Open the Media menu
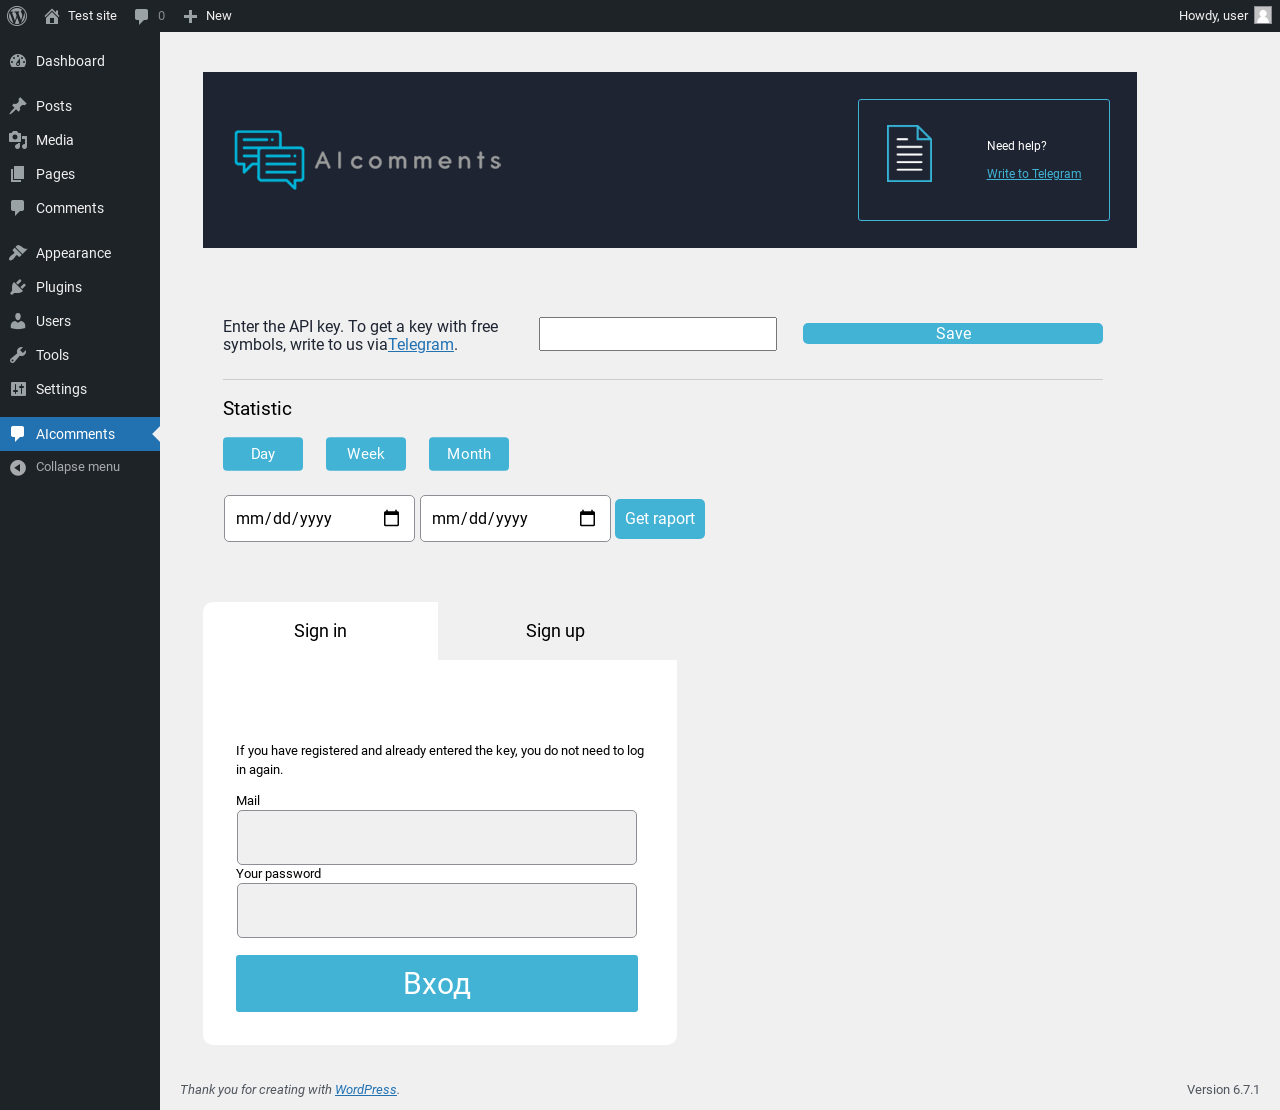Screen dimensions: 1280x1110 (x=80, y=140)
